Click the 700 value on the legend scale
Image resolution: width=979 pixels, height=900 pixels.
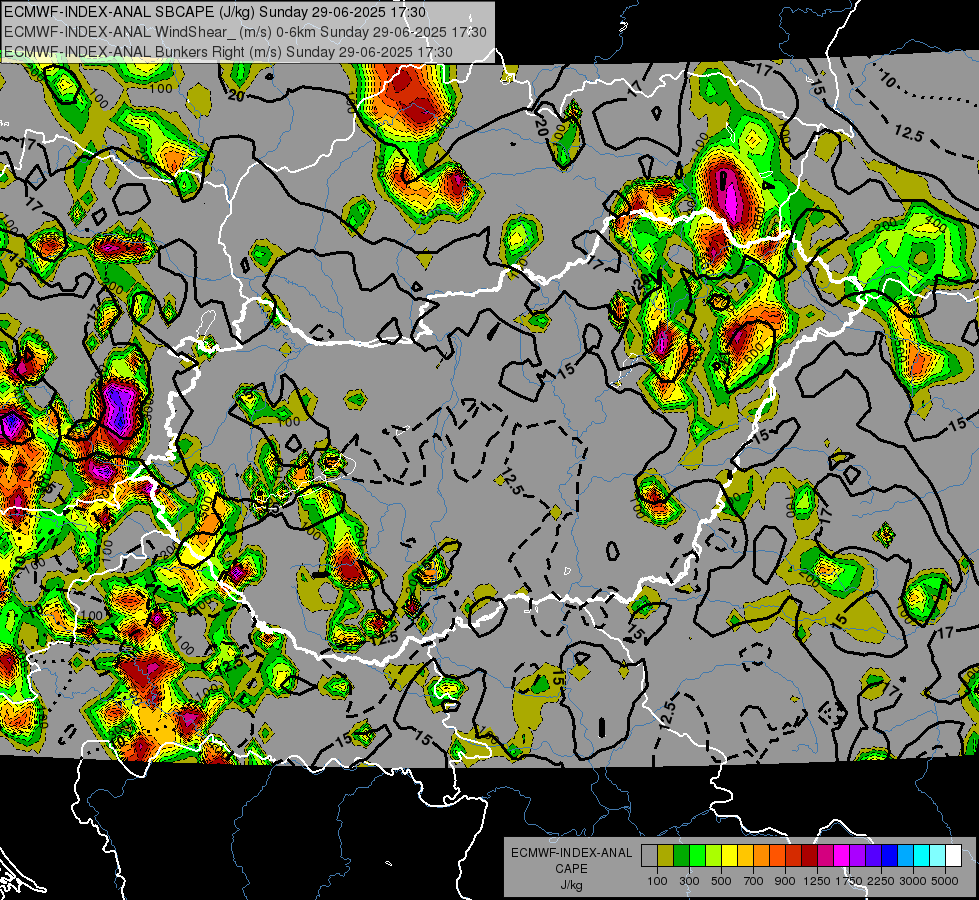(x=754, y=881)
